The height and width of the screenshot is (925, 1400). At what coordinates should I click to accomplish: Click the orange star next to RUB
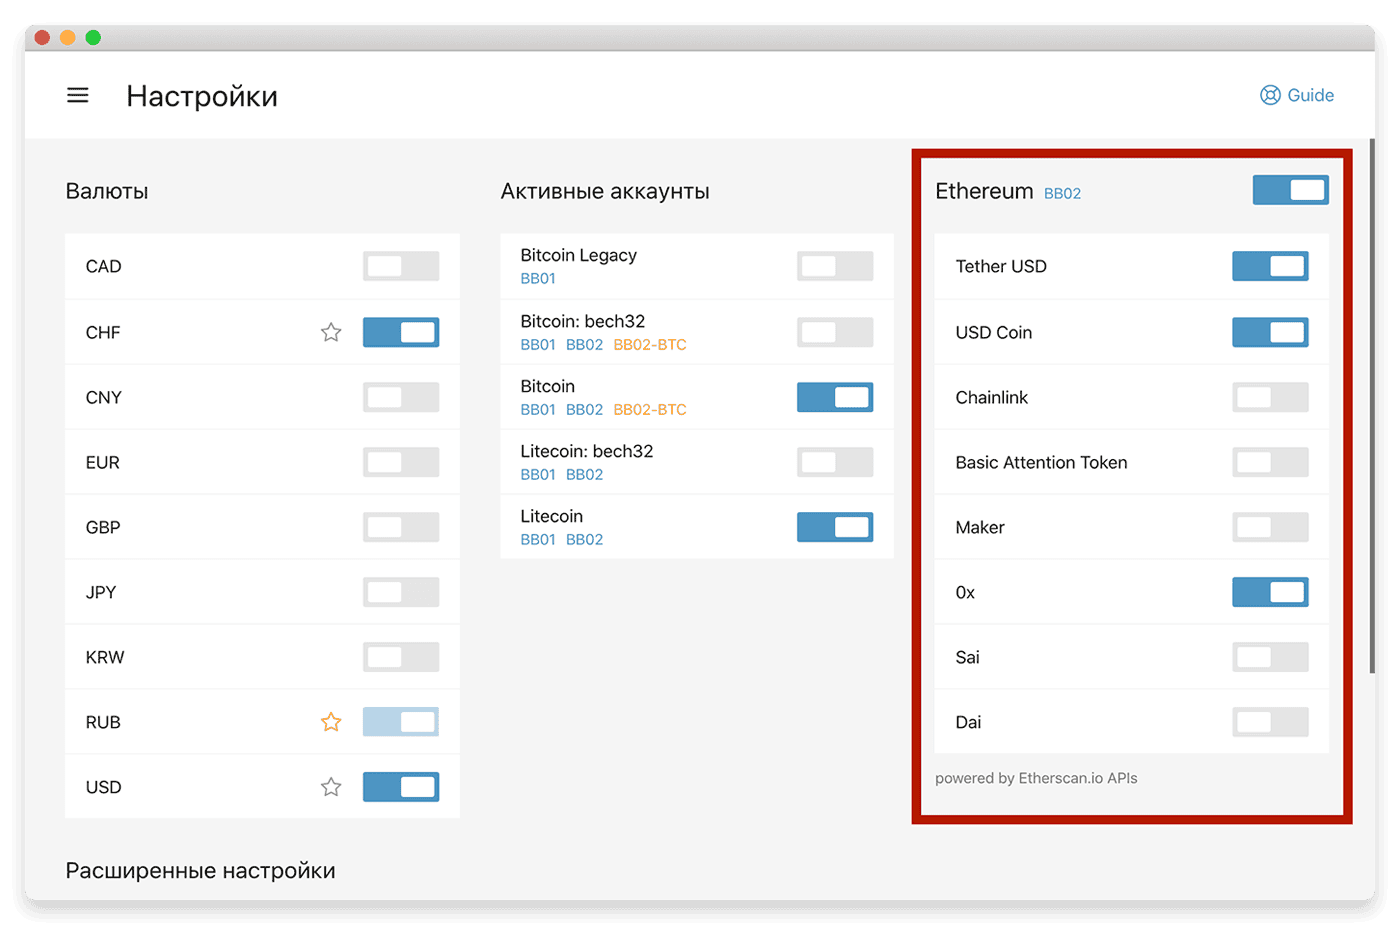pos(331,722)
